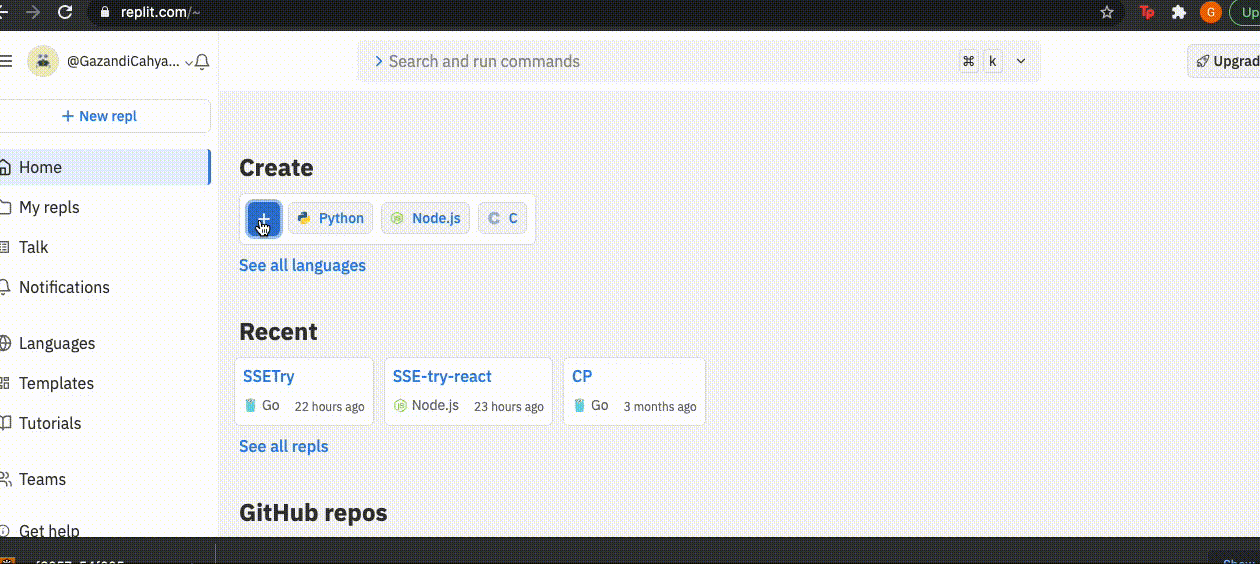
Task: Click the Go icon in SSETry card
Action: pyautogui.click(x=251, y=406)
